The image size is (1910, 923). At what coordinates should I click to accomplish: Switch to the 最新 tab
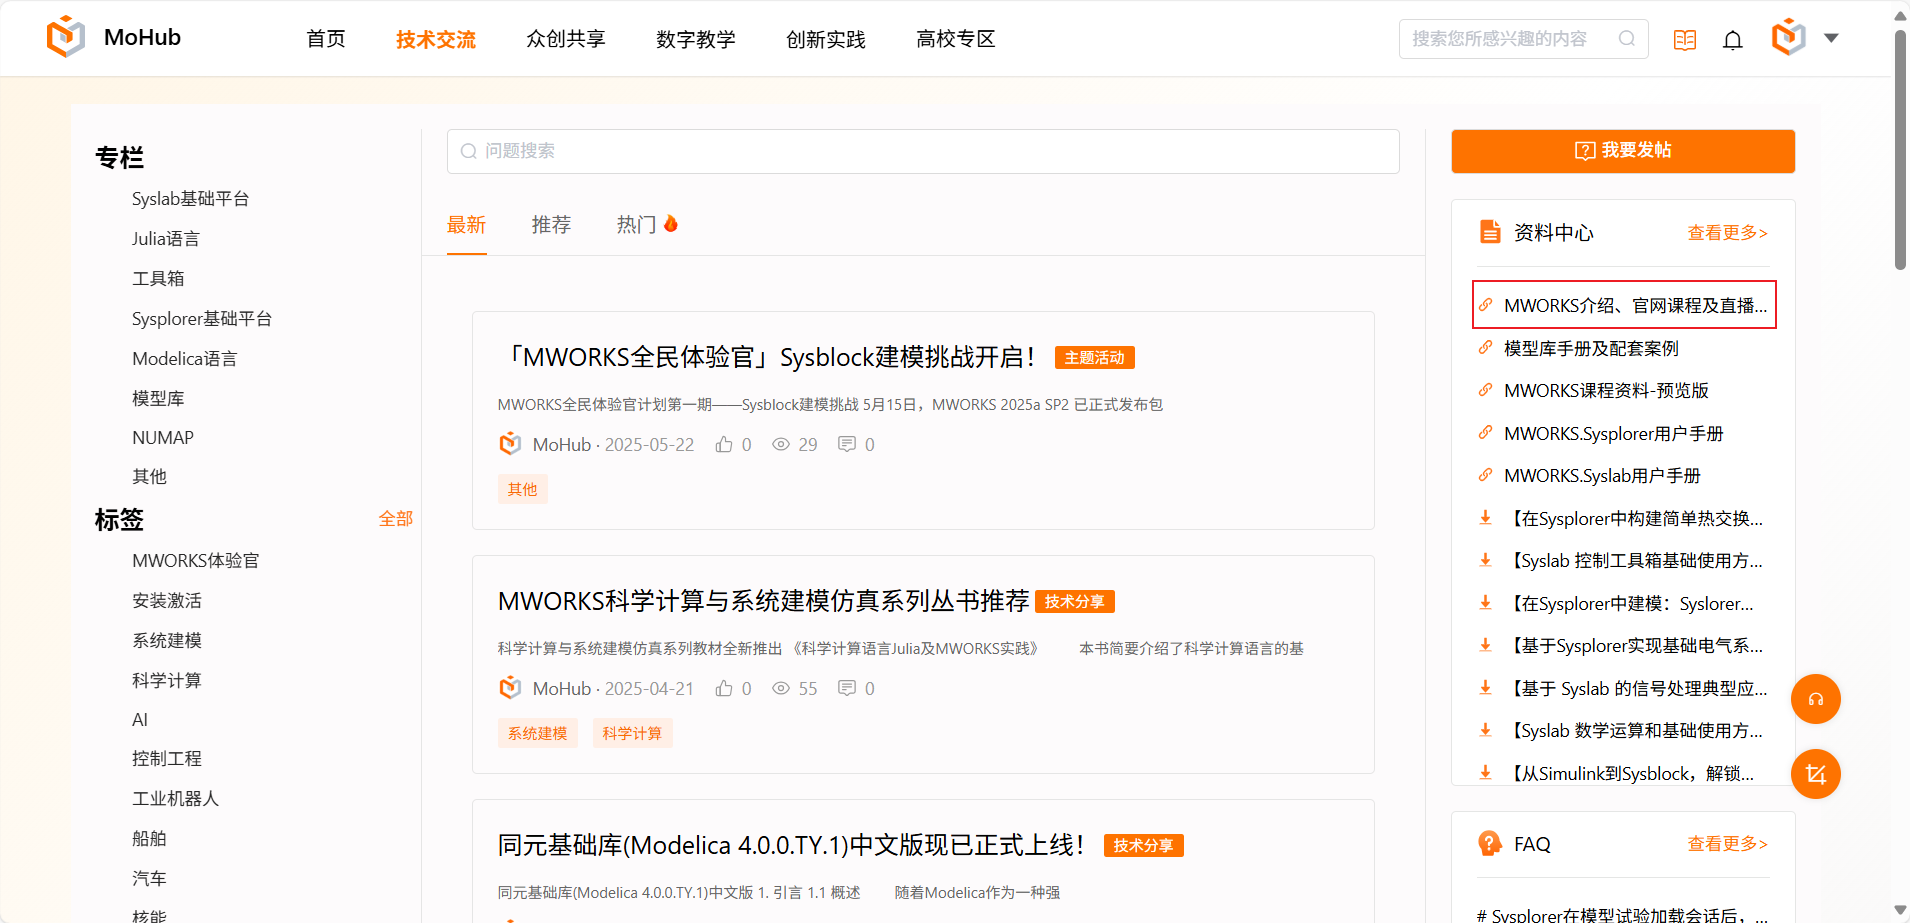pos(467,225)
